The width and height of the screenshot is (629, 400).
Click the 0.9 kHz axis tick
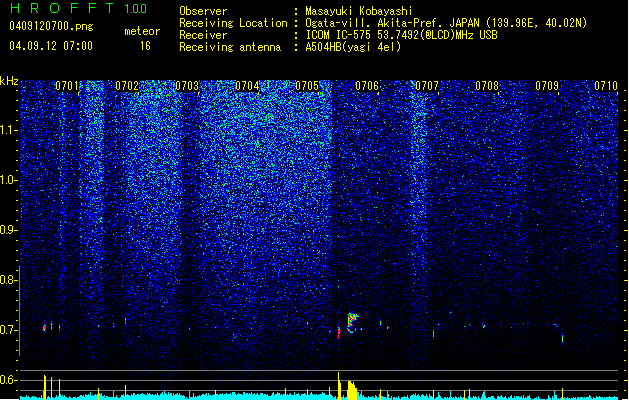tap(9, 230)
